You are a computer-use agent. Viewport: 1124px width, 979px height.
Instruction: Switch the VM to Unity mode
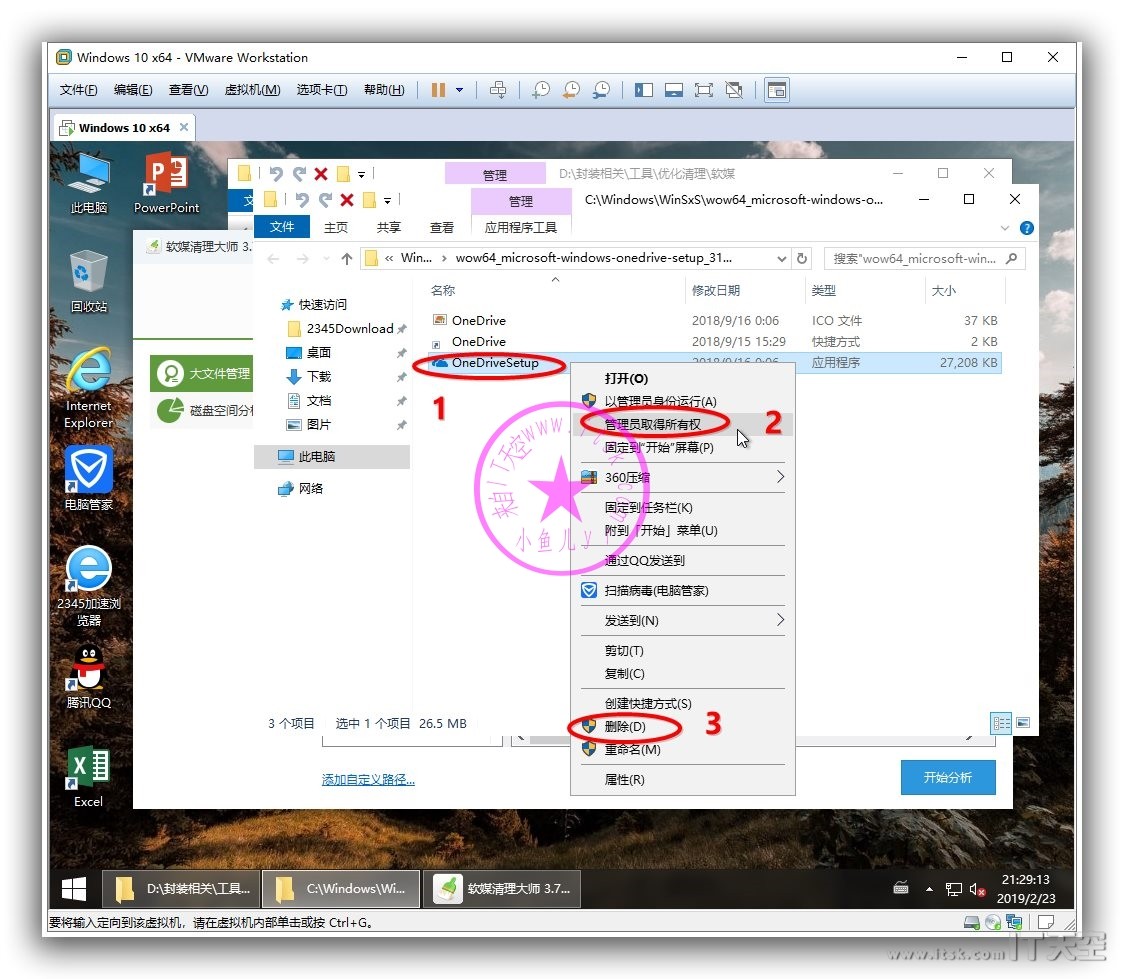click(x=734, y=90)
